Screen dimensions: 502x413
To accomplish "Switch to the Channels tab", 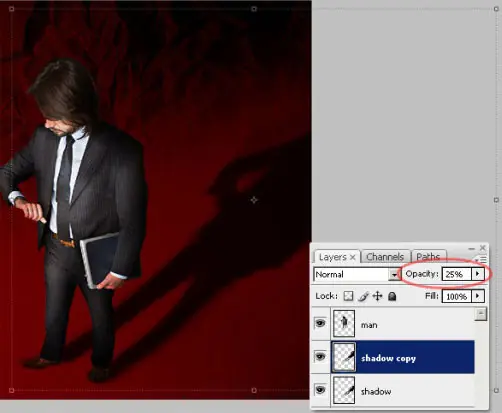I will click(x=385, y=257).
